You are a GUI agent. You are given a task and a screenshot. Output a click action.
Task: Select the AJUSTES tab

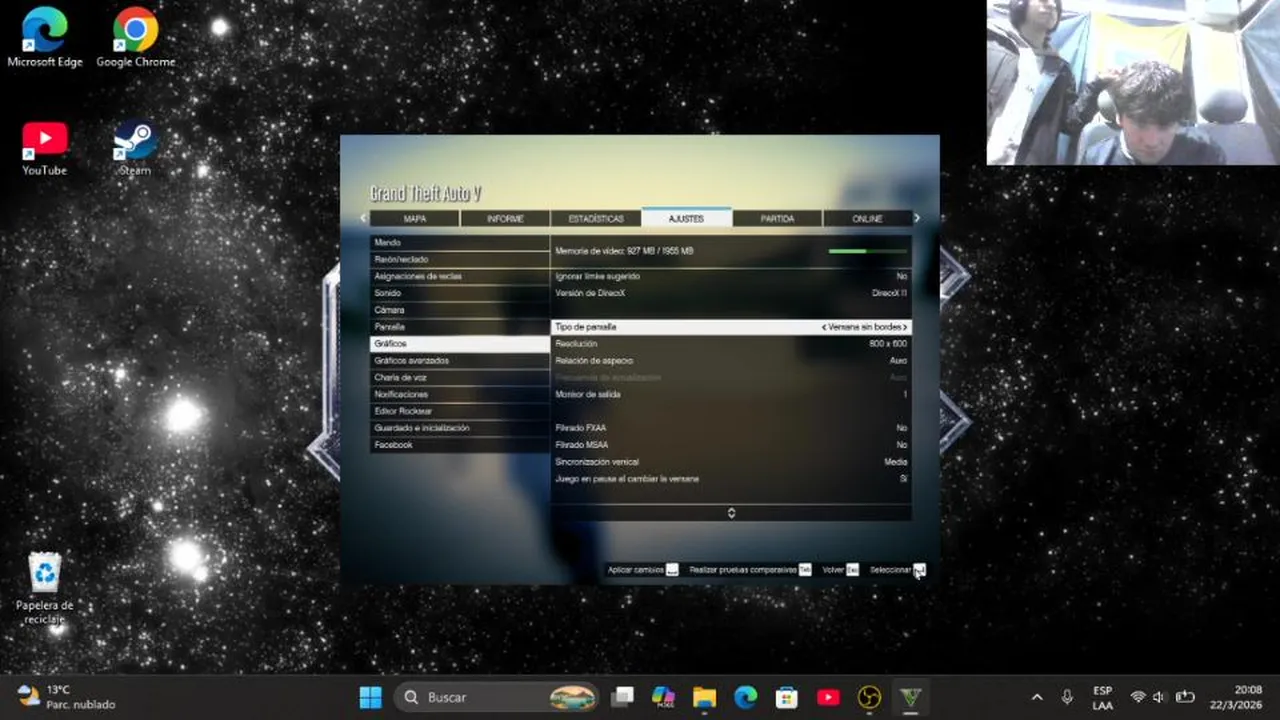coord(686,218)
